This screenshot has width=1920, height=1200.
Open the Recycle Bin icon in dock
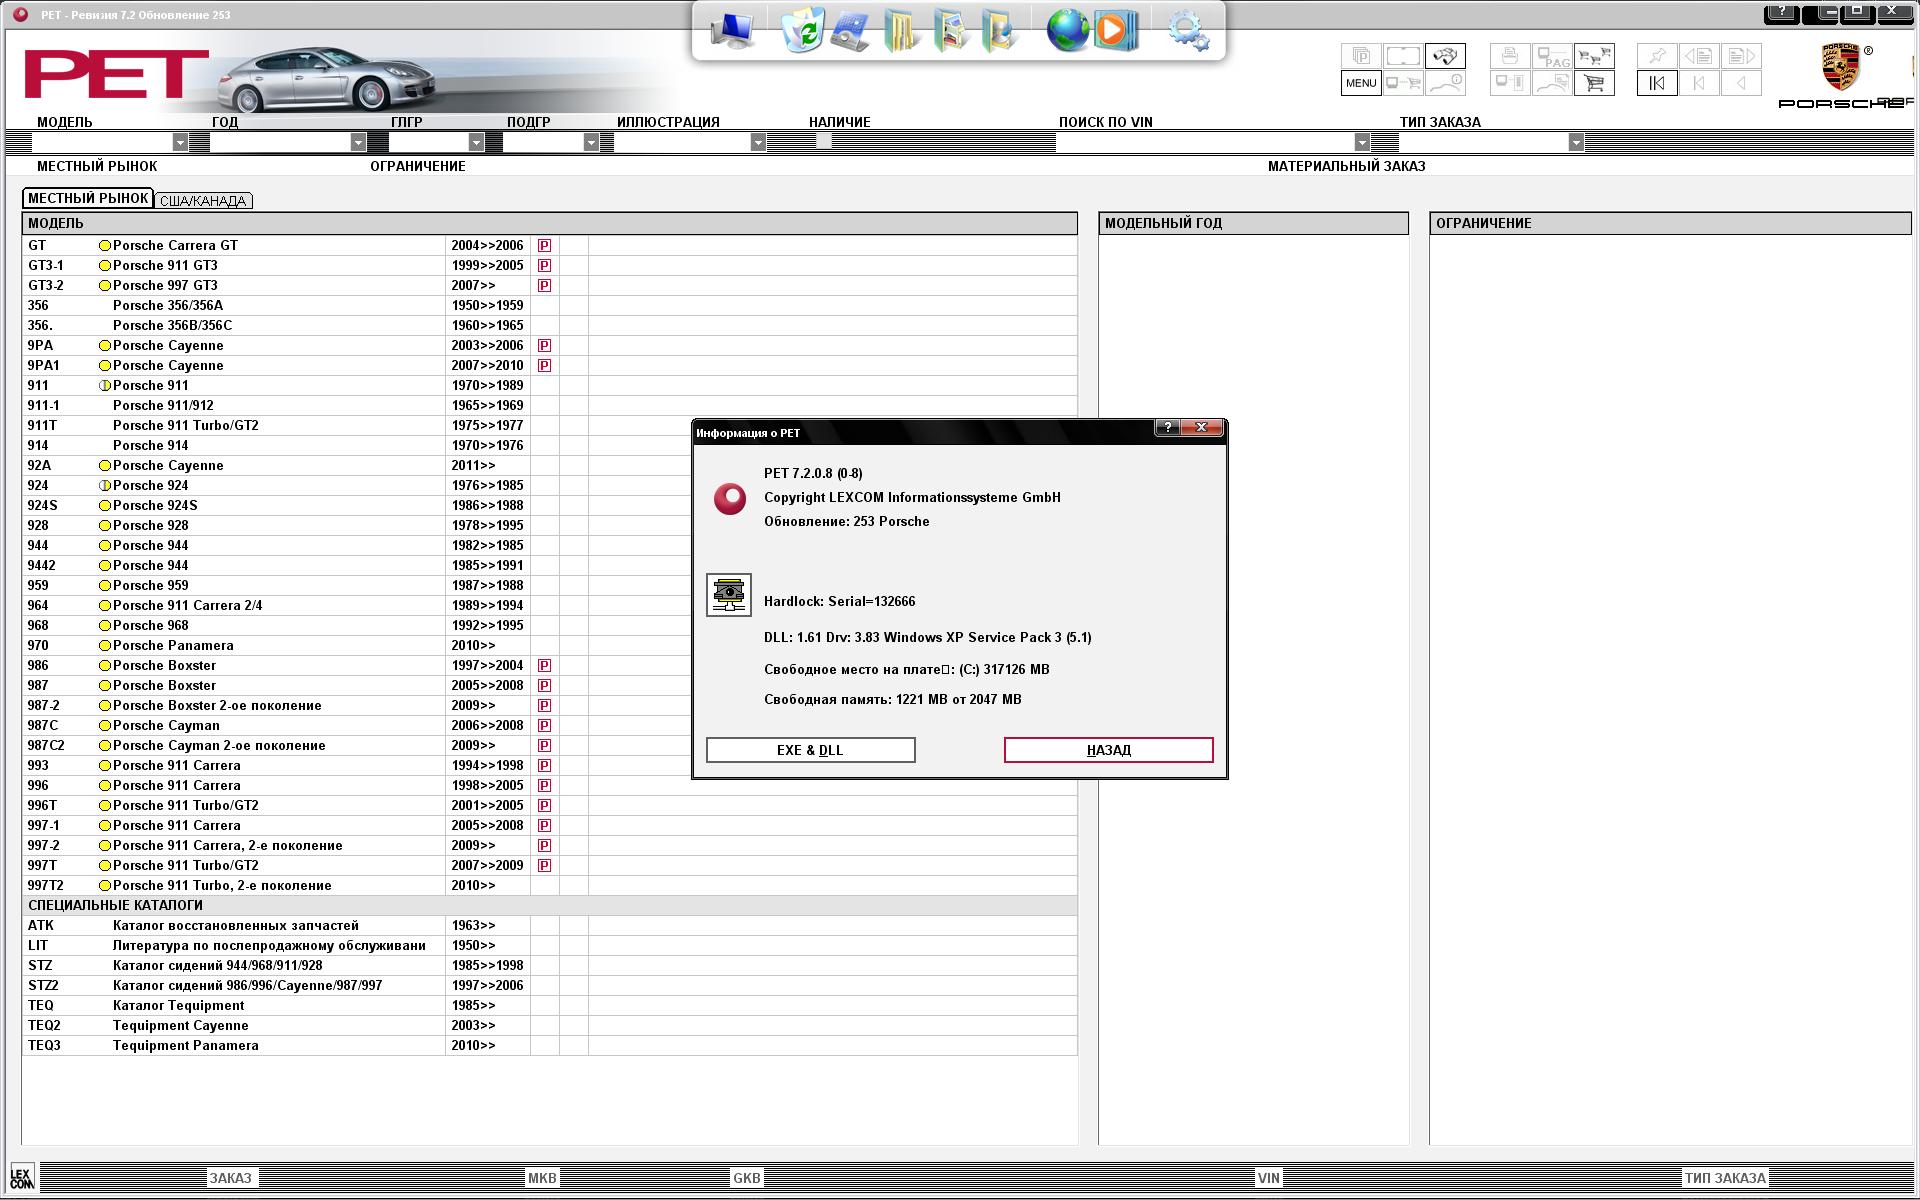tap(802, 31)
